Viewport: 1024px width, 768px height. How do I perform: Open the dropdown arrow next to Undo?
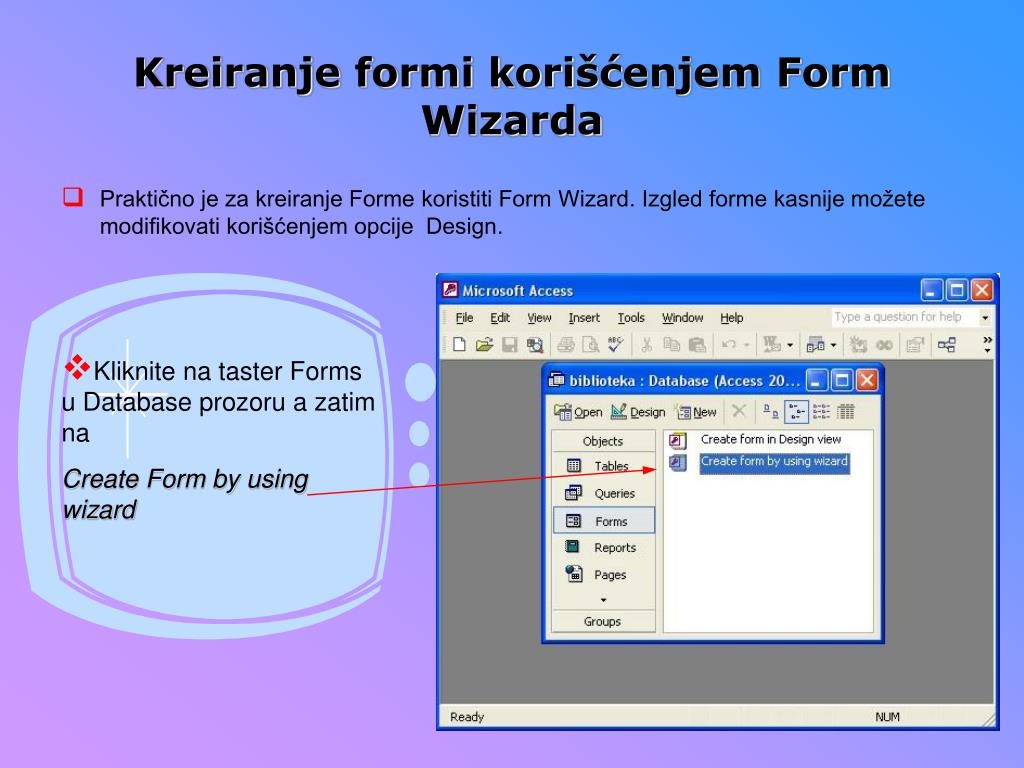coord(746,345)
